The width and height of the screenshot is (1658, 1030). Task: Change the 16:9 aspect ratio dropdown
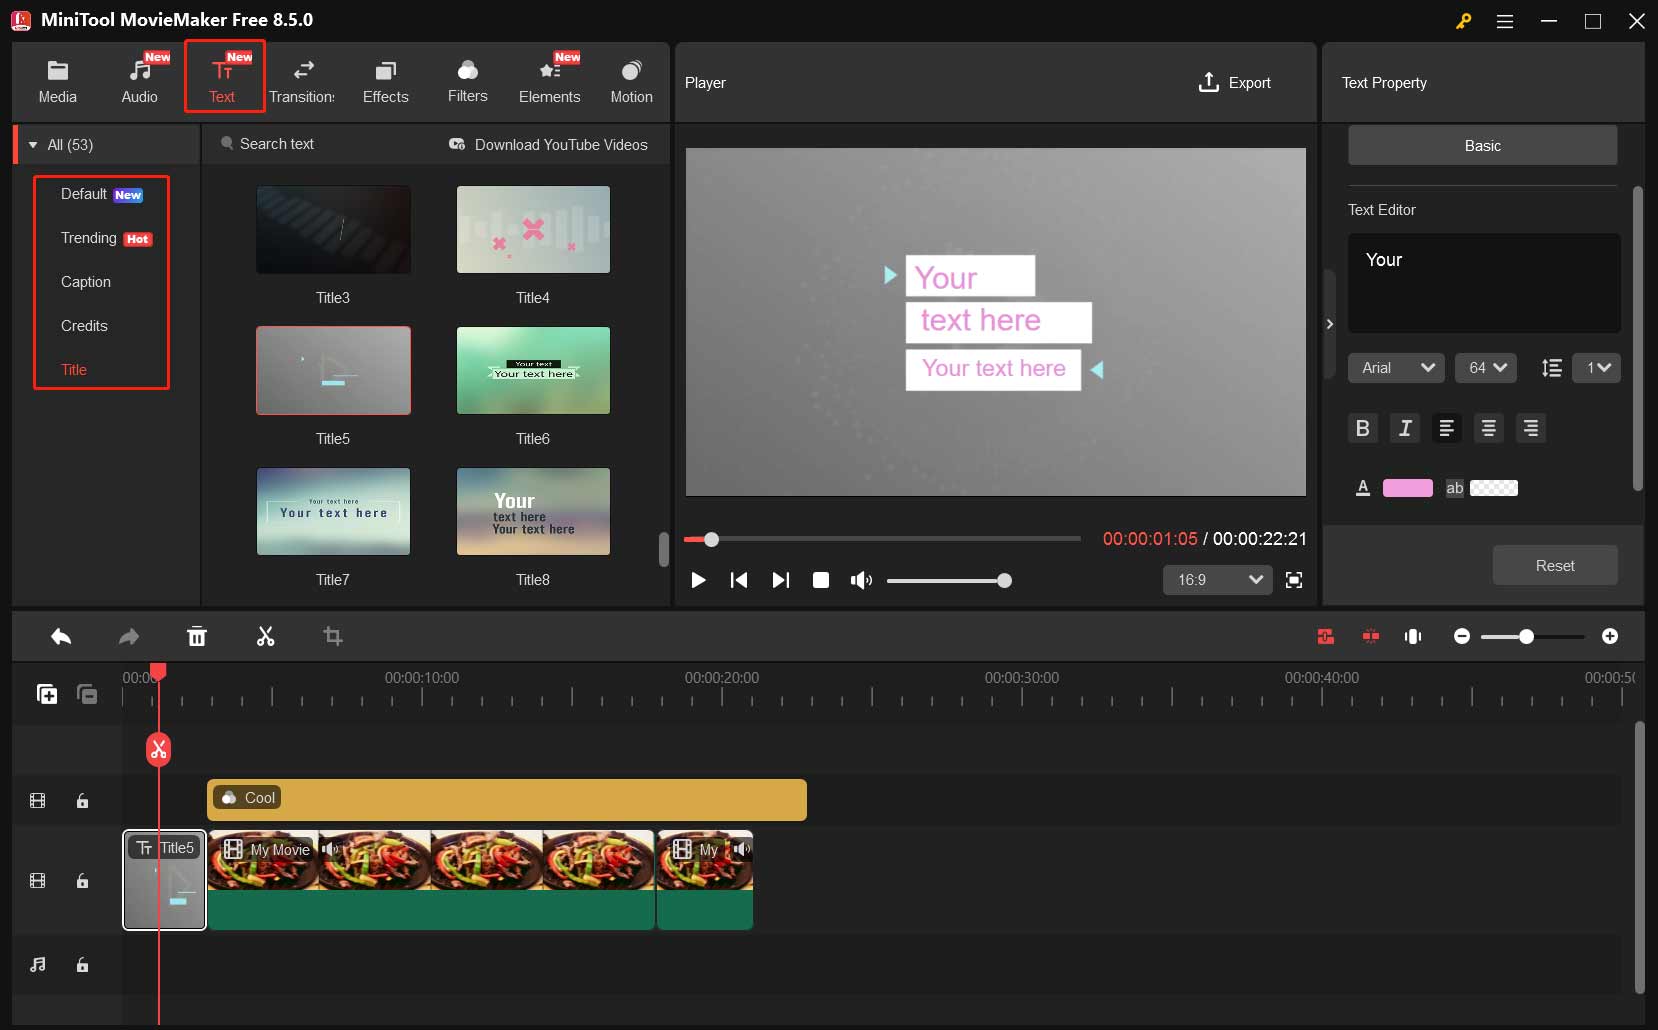[x=1216, y=580]
